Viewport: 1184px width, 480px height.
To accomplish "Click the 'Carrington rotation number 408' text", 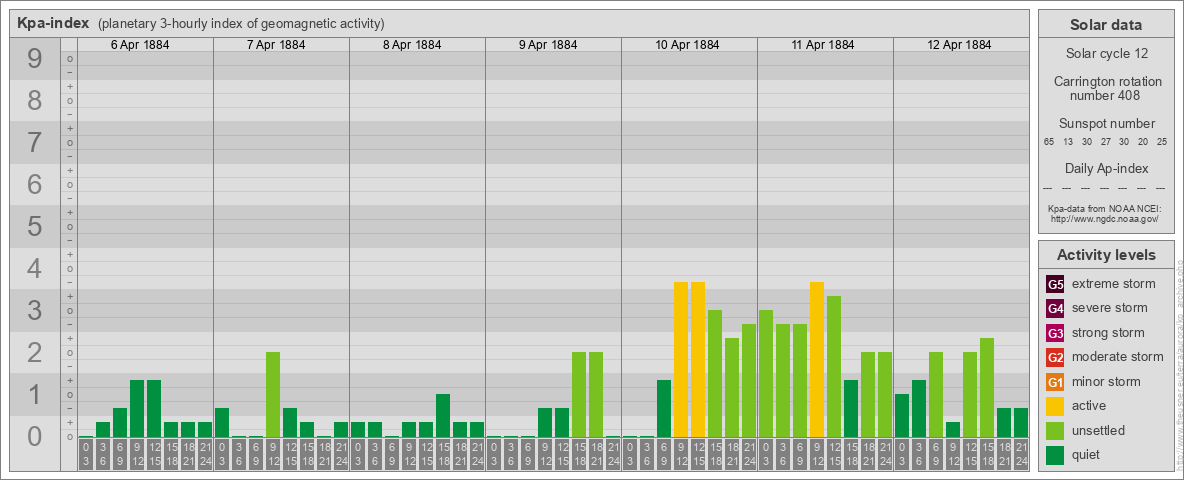I will tap(1106, 88).
